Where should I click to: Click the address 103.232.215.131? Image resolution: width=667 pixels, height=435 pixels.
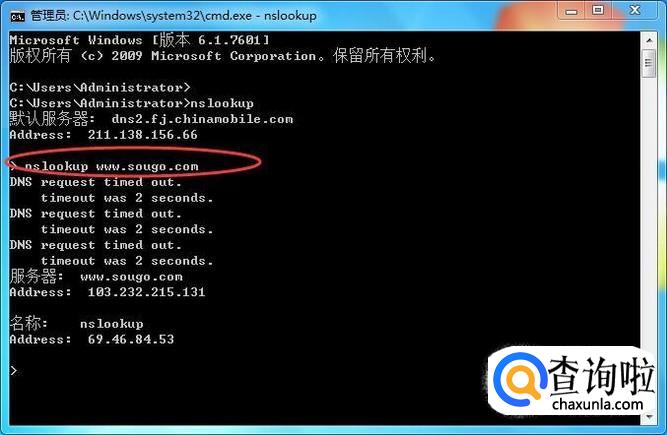click(x=146, y=292)
